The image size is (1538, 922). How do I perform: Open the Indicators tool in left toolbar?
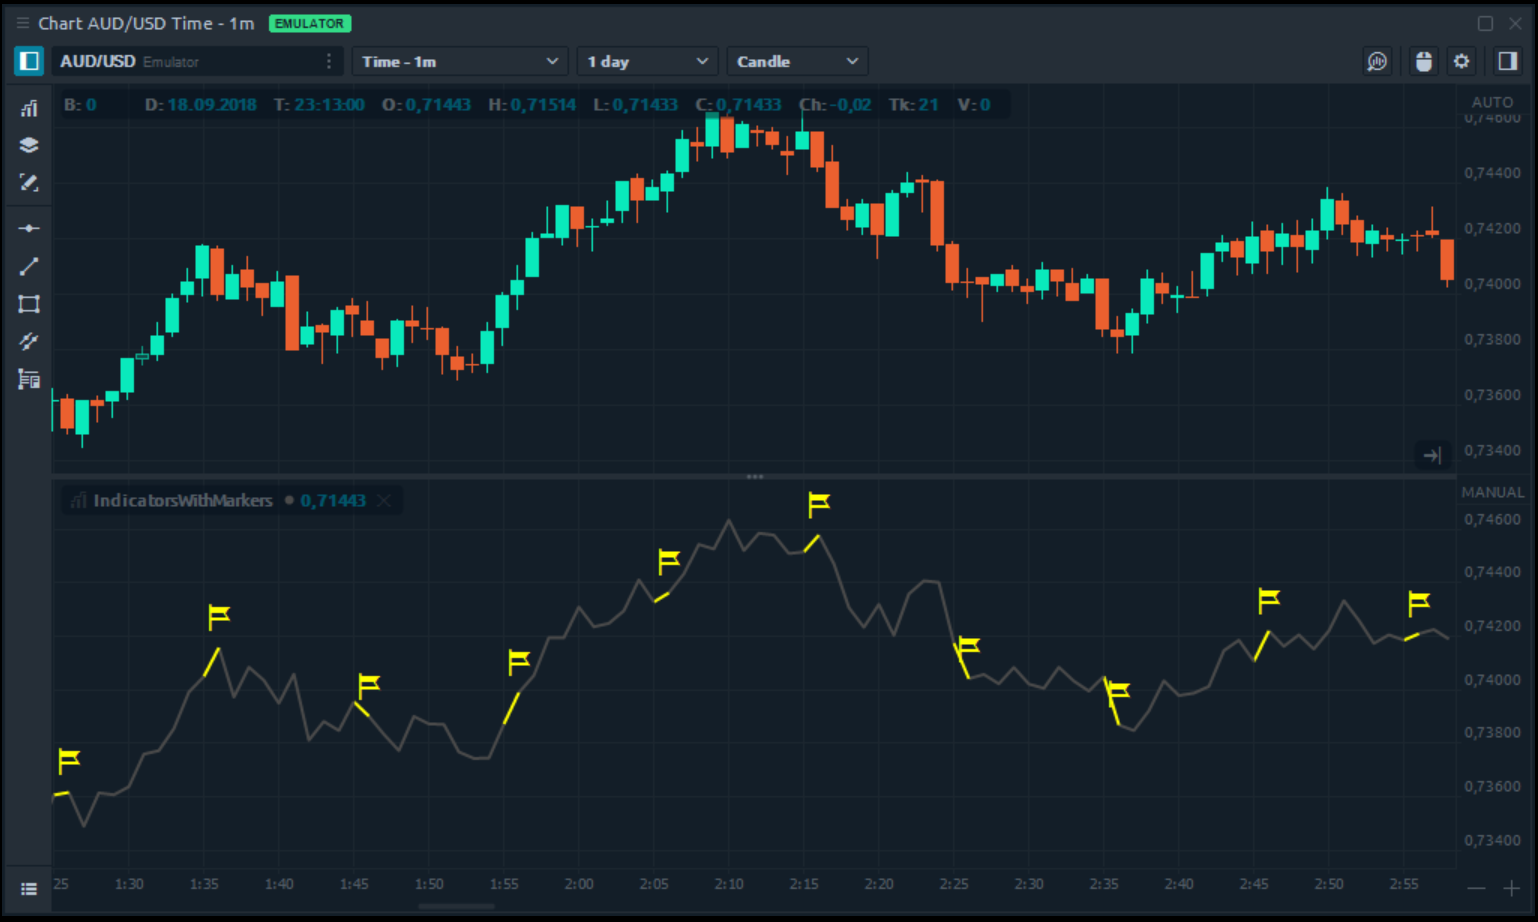29,108
